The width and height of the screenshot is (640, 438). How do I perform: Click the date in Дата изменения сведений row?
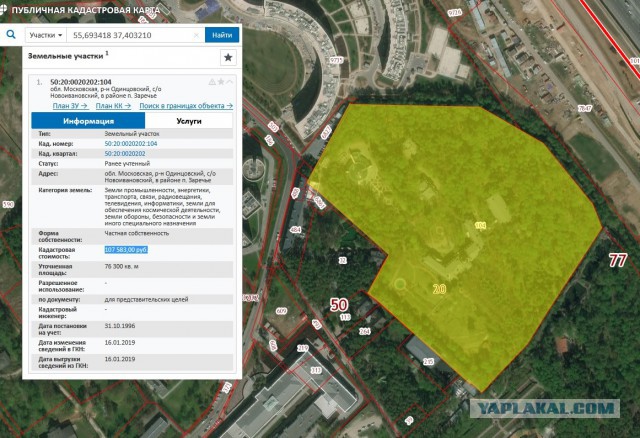pos(120,342)
